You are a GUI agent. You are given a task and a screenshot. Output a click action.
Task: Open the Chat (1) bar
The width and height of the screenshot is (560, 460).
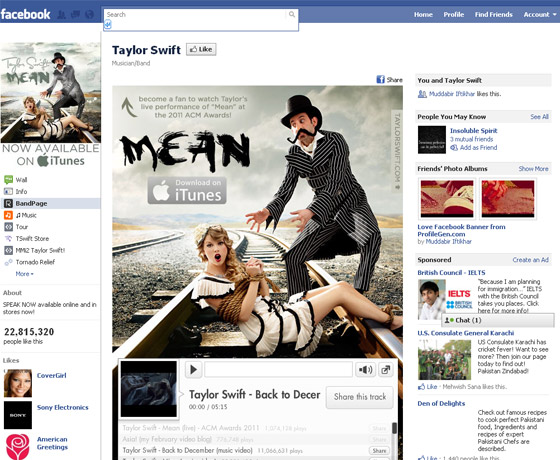498,320
